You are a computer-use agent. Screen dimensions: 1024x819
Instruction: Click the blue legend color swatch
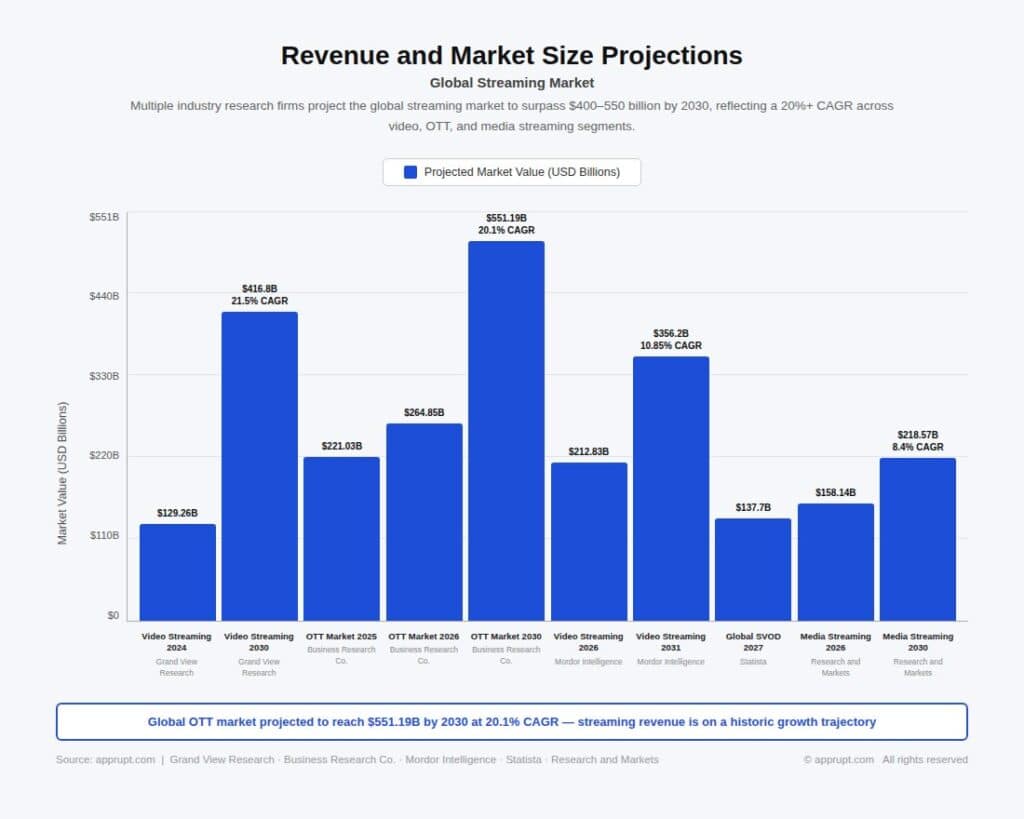(410, 172)
